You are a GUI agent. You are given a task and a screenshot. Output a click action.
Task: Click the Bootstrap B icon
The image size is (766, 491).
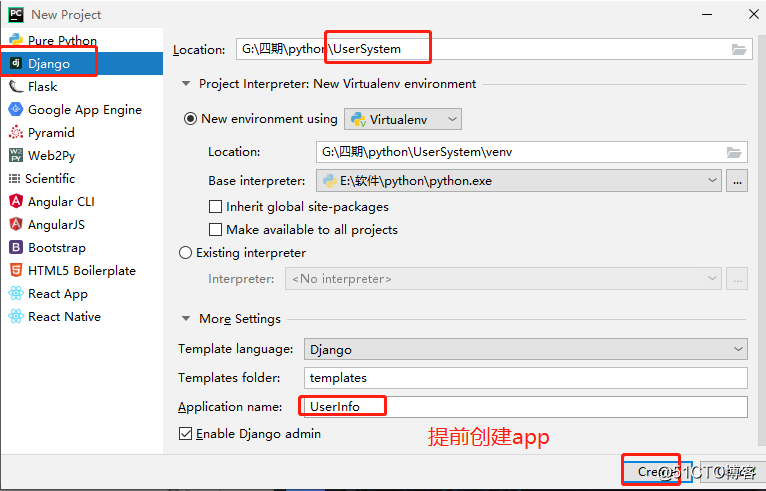click(x=16, y=247)
